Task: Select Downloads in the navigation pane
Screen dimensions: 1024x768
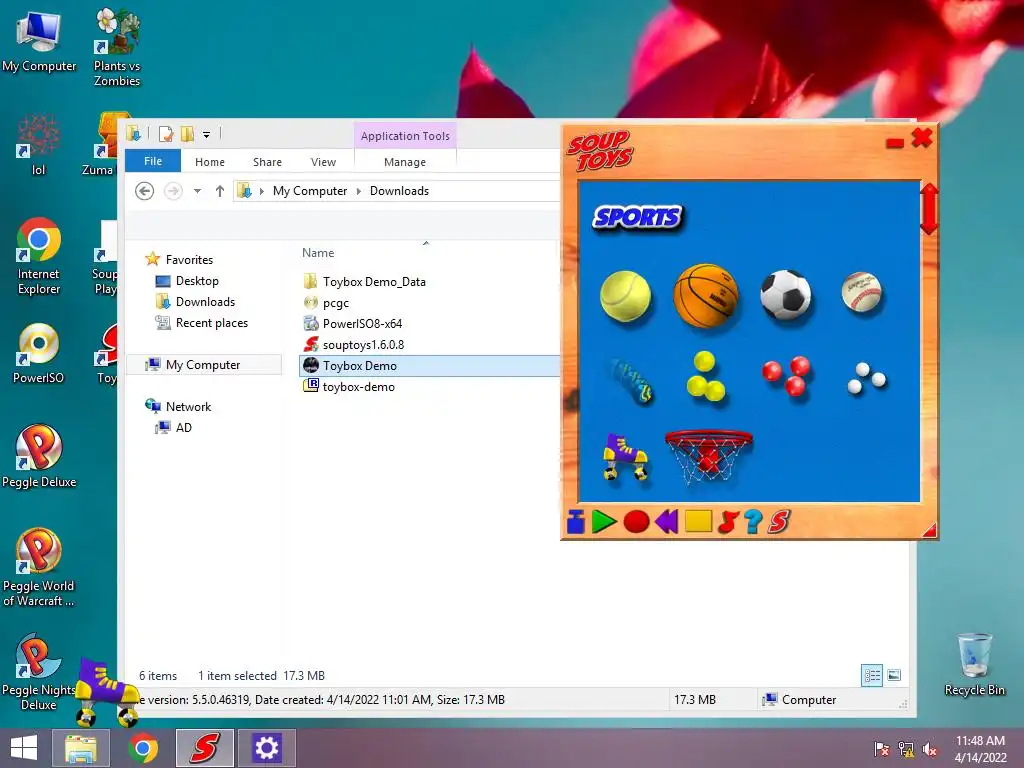Action: (205, 302)
